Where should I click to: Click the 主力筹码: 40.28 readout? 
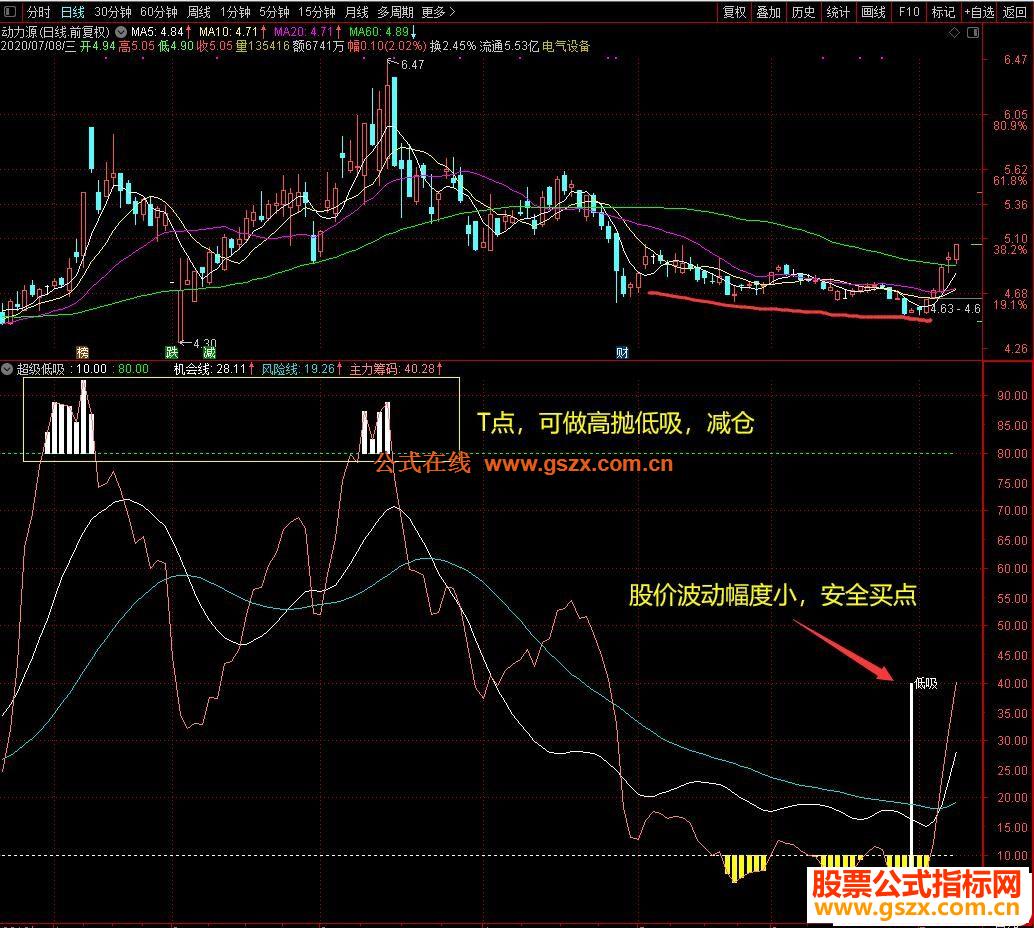point(396,369)
